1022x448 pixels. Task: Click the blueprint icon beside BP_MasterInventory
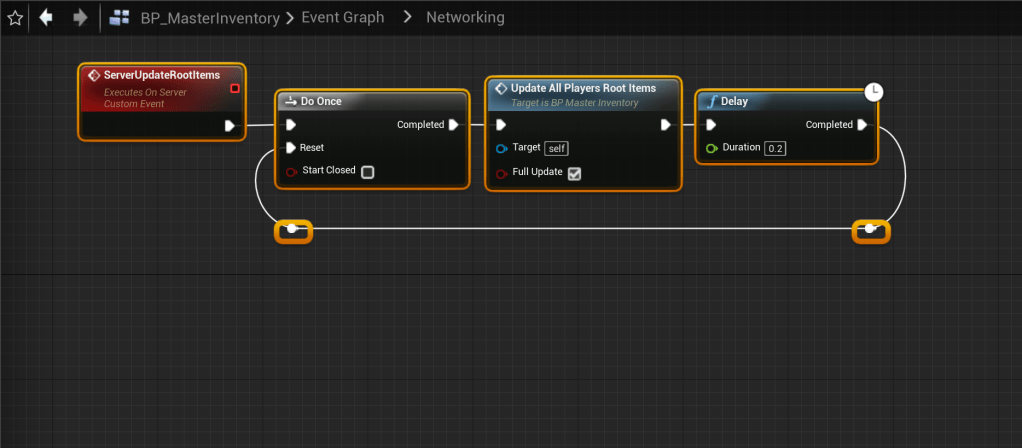pos(120,18)
